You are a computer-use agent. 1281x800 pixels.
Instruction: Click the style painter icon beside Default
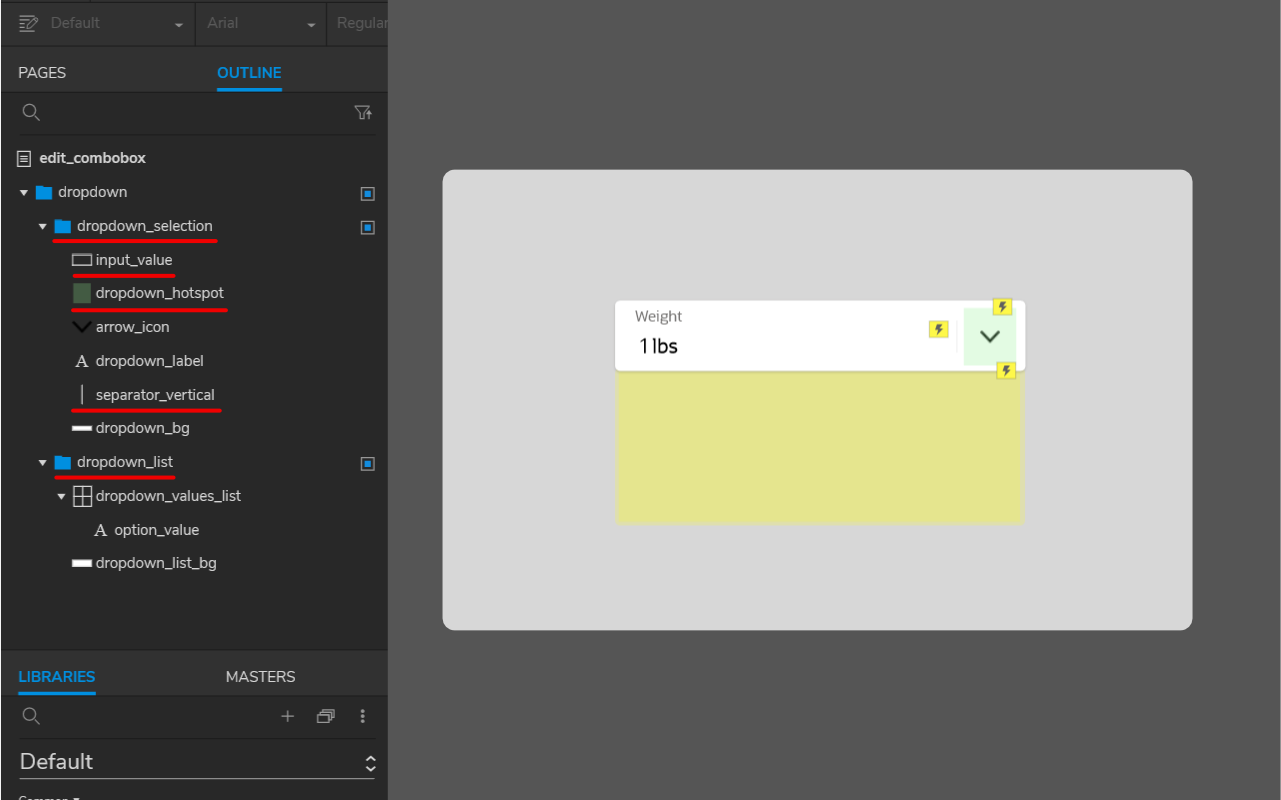click(x=28, y=22)
